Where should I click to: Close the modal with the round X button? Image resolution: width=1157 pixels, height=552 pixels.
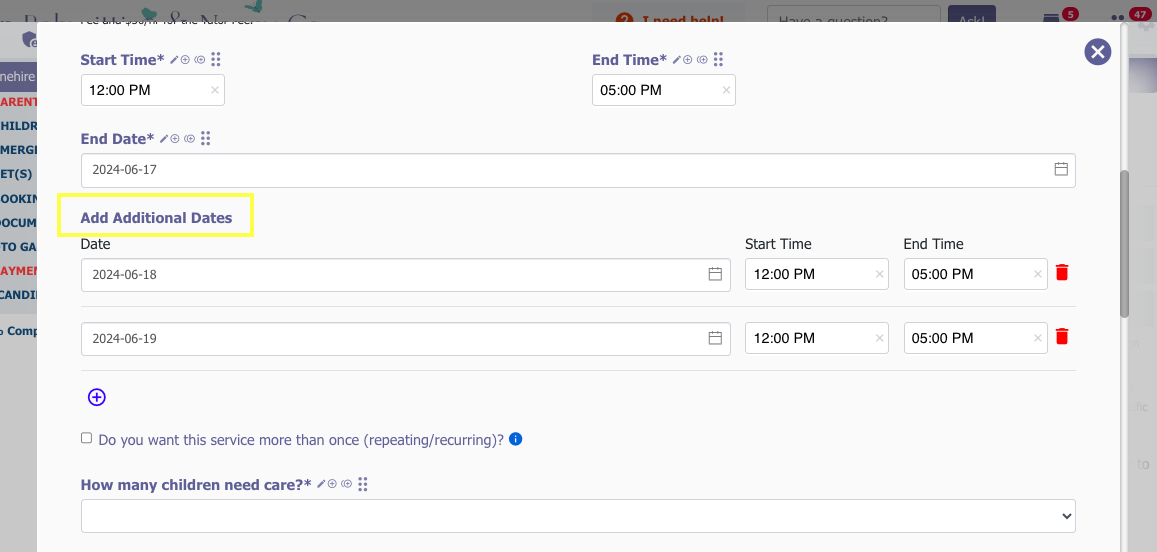click(1098, 52)
